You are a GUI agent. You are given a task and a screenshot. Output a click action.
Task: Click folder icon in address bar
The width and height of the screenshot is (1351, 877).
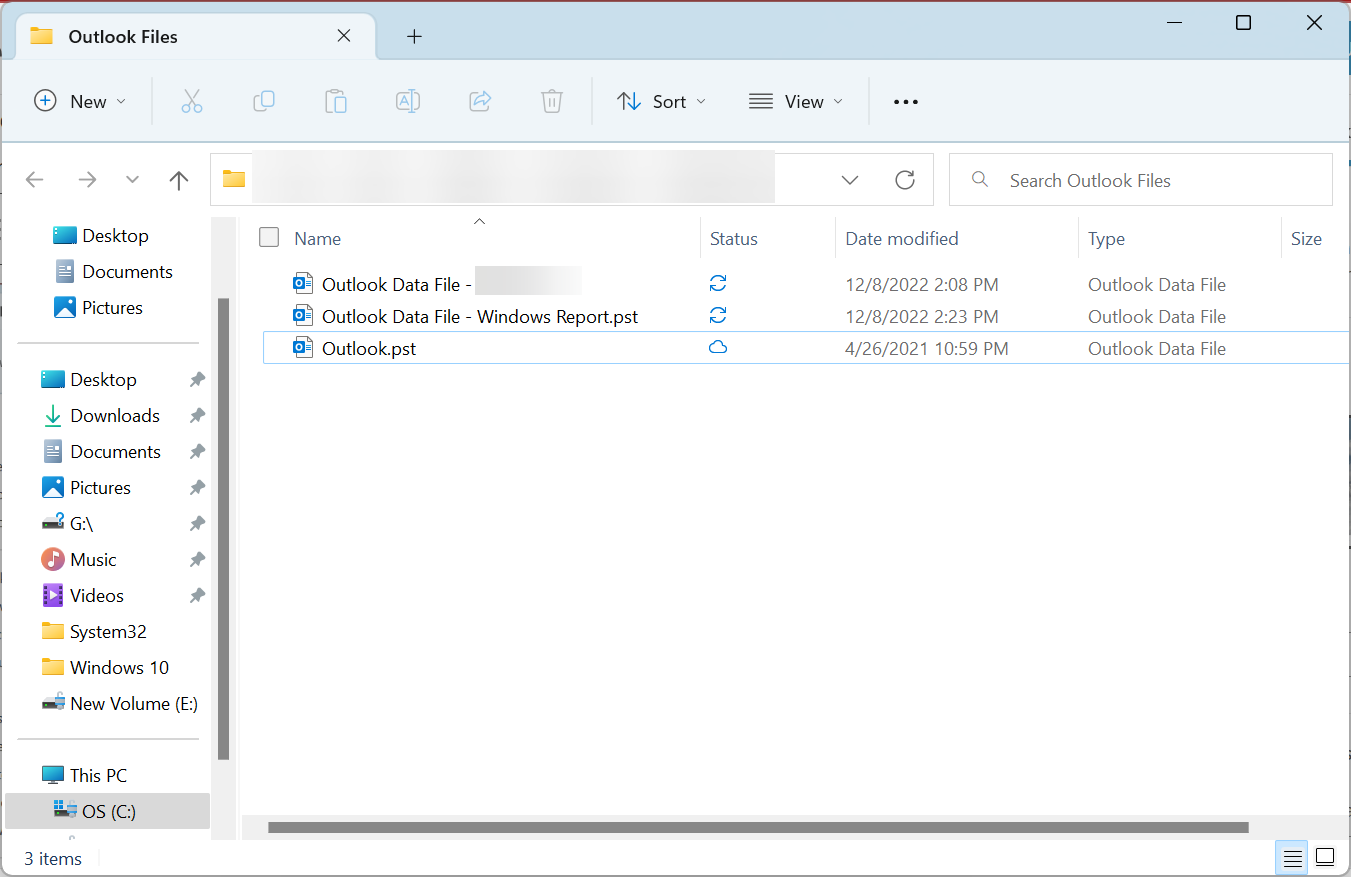234,179
